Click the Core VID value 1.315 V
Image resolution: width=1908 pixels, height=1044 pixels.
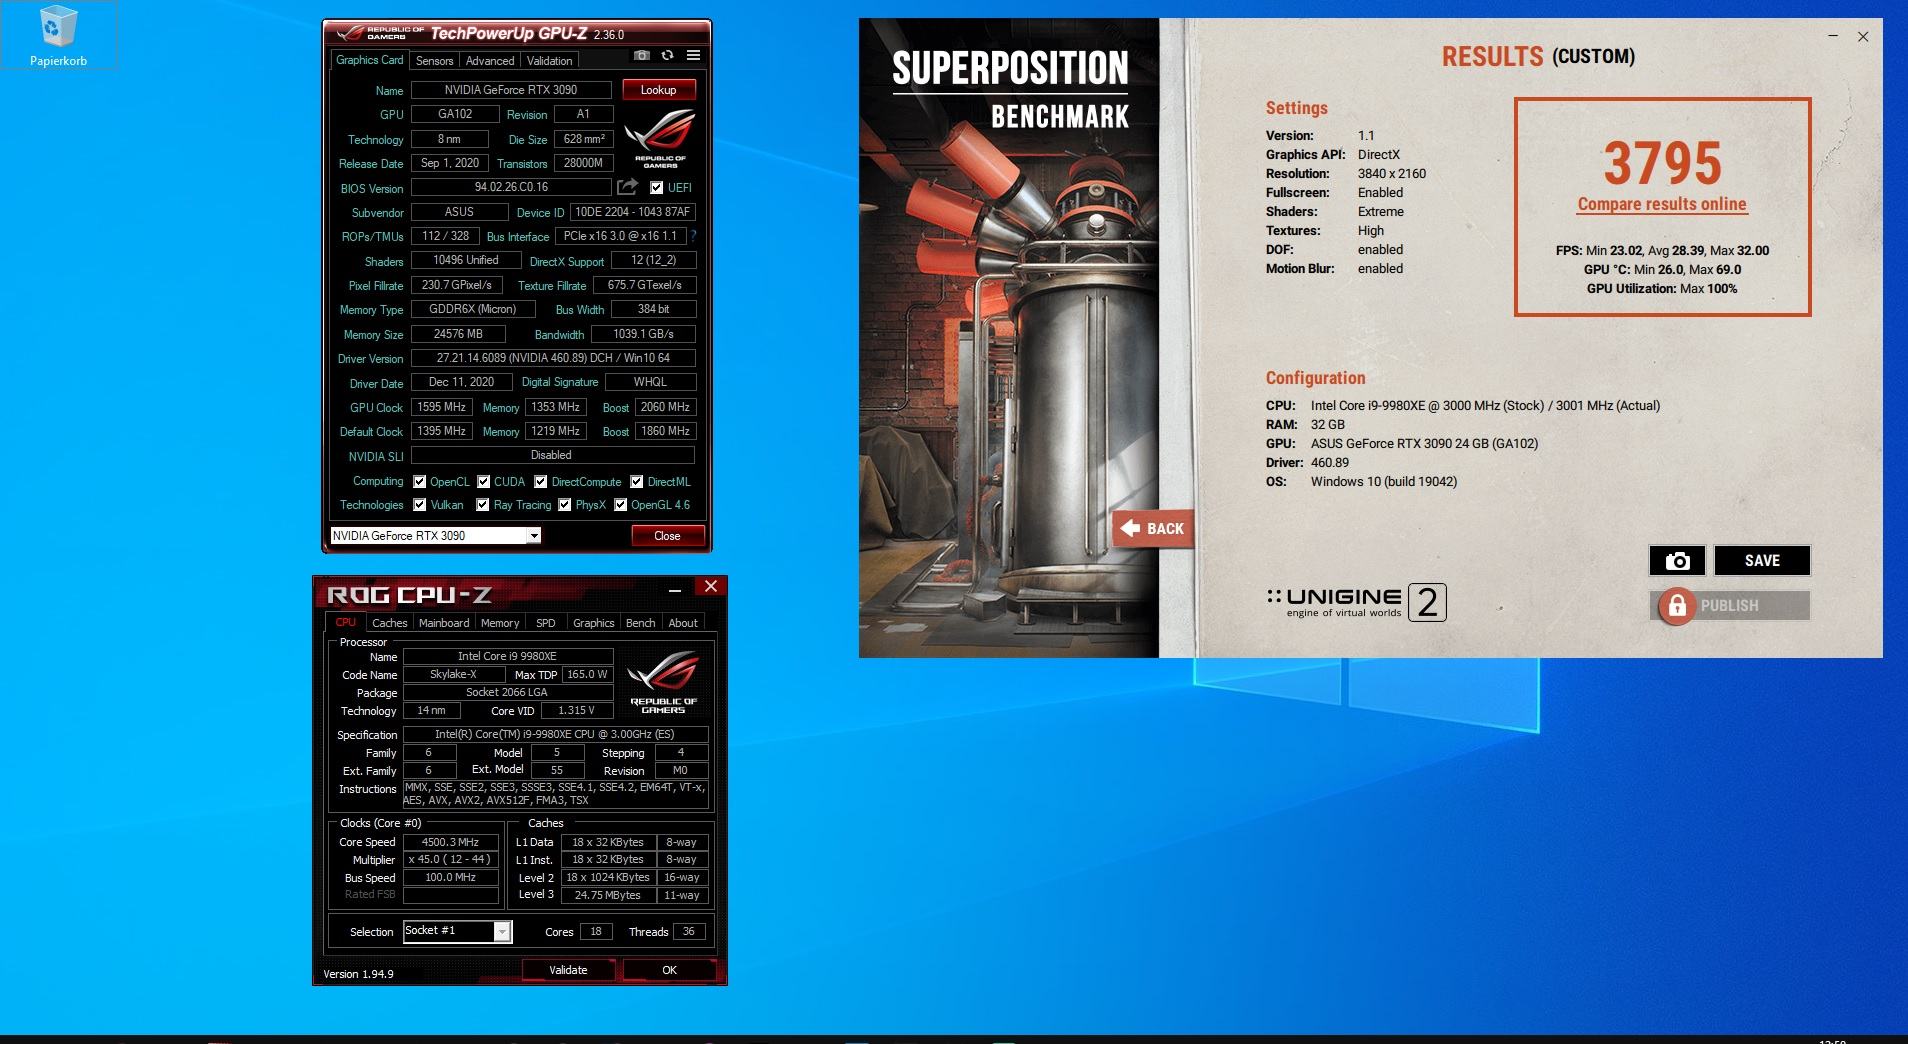click(576, 710)
